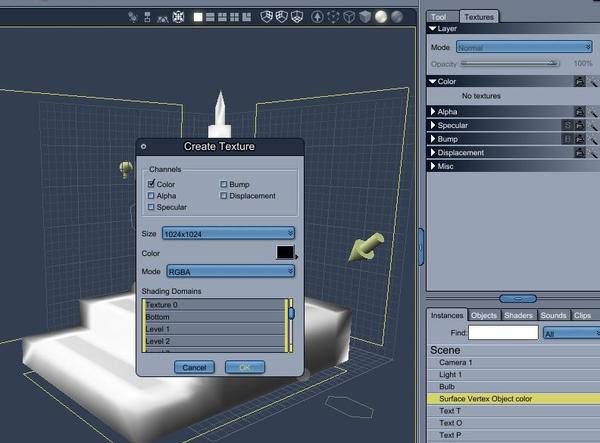Click the grid plane icon in viewport toolbar

coord(163,18)
